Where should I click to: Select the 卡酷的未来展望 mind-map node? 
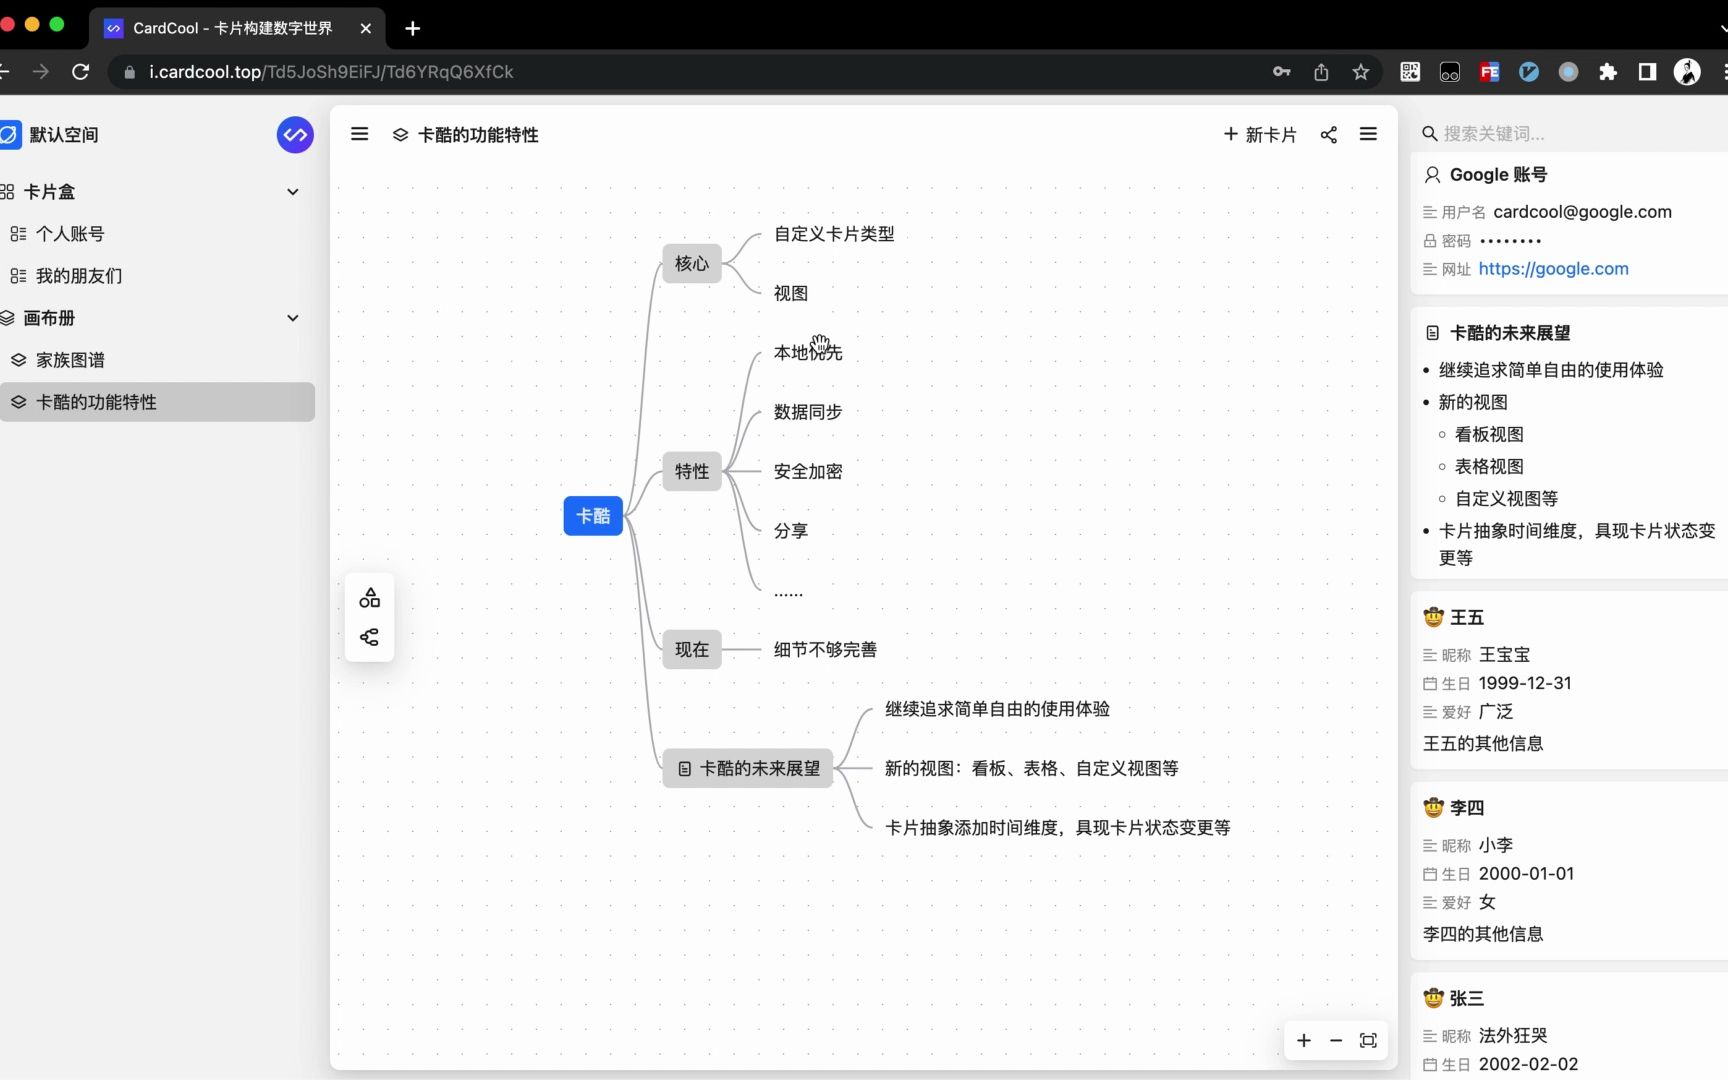click(748, 768)
